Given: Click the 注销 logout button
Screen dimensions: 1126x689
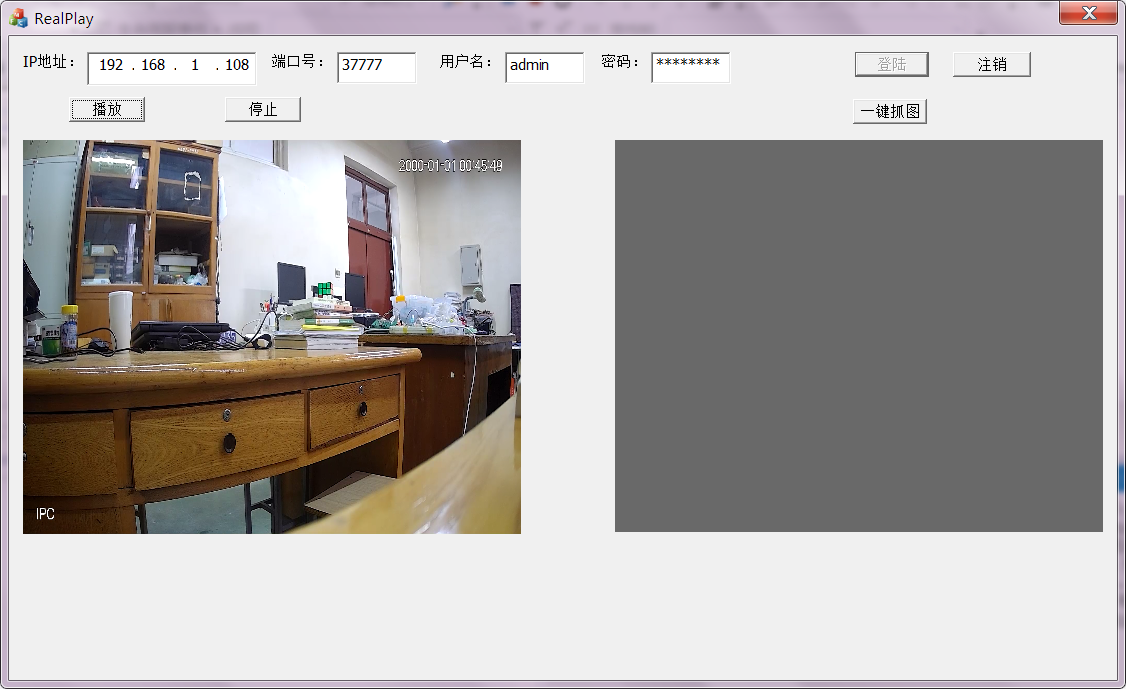Looking at the screenshot, I should (991, 64).
